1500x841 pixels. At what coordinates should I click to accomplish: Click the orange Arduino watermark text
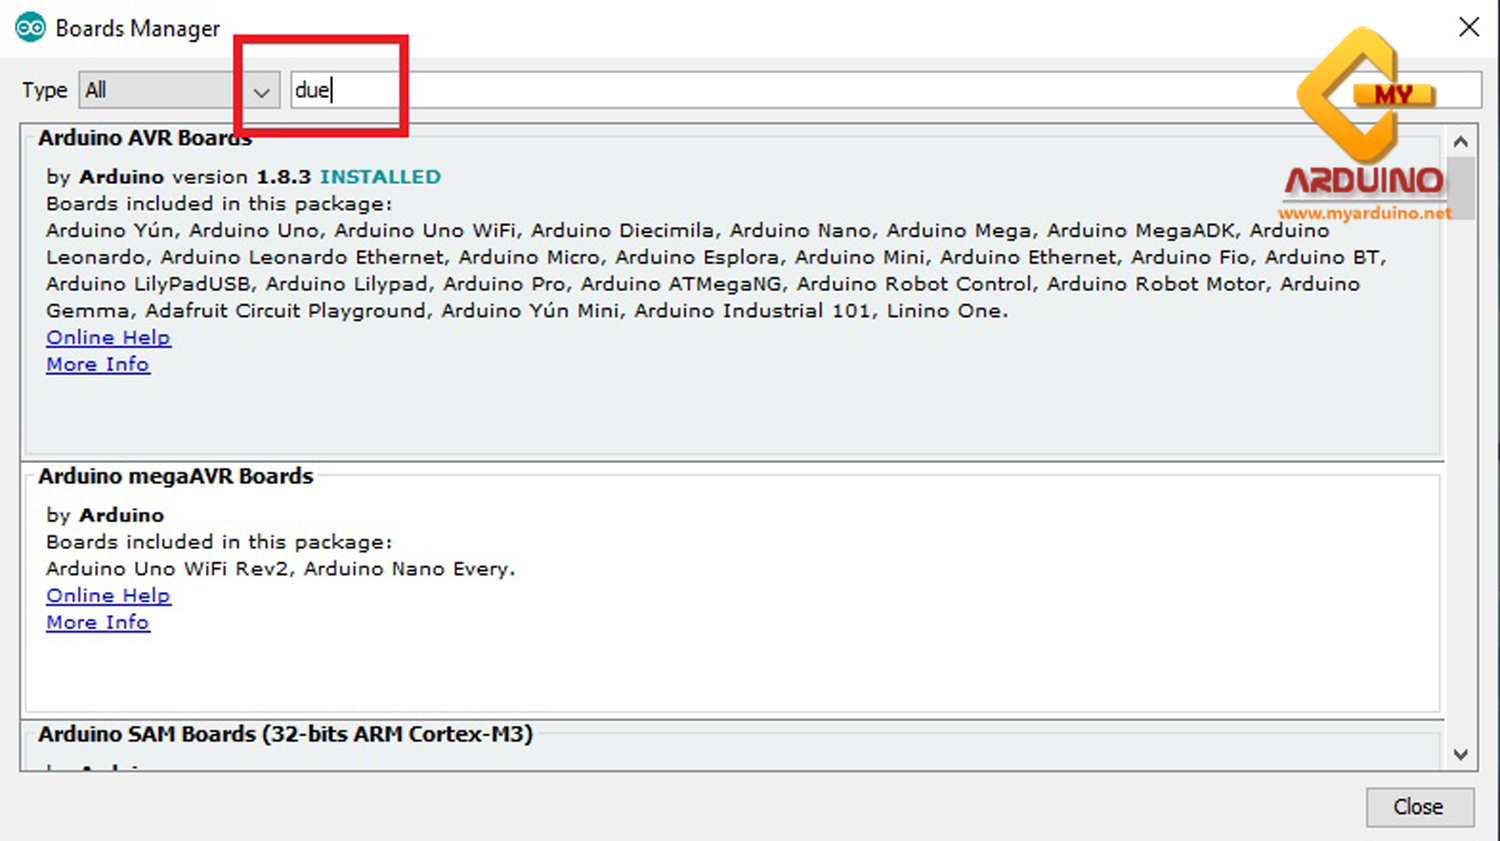pos(1363,183)
